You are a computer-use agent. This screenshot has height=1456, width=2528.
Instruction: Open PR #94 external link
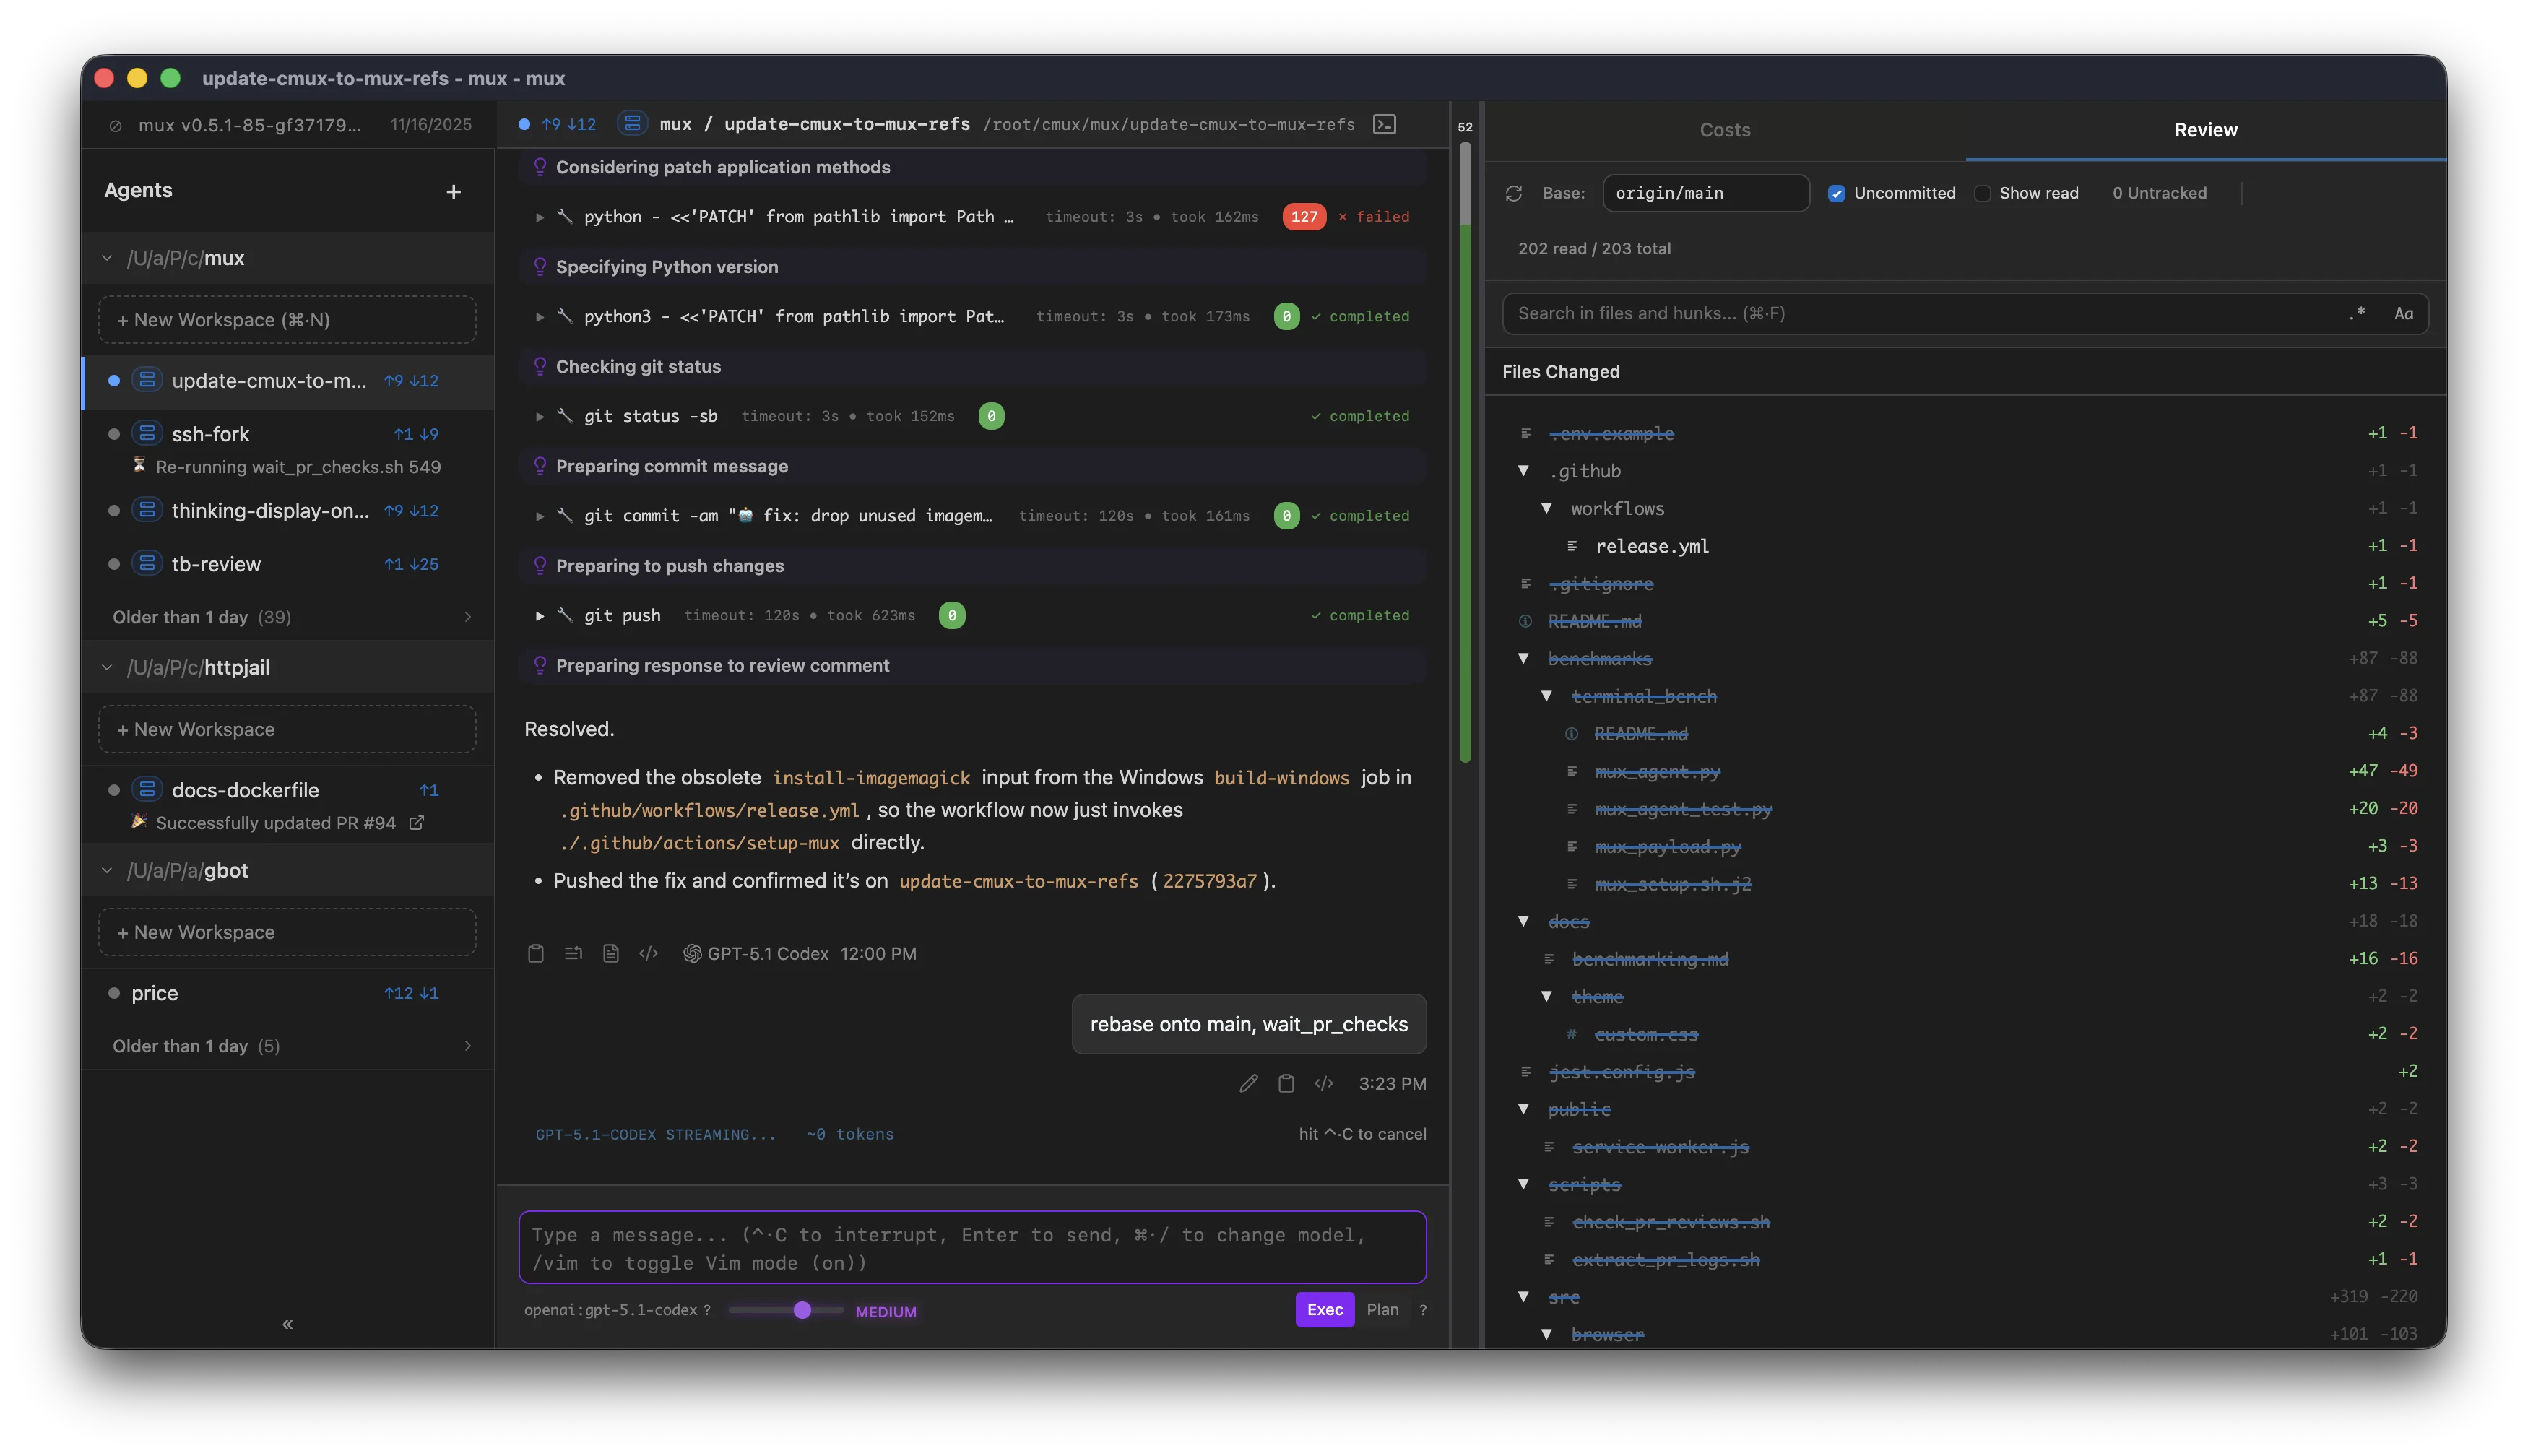[x=417, y=823]
